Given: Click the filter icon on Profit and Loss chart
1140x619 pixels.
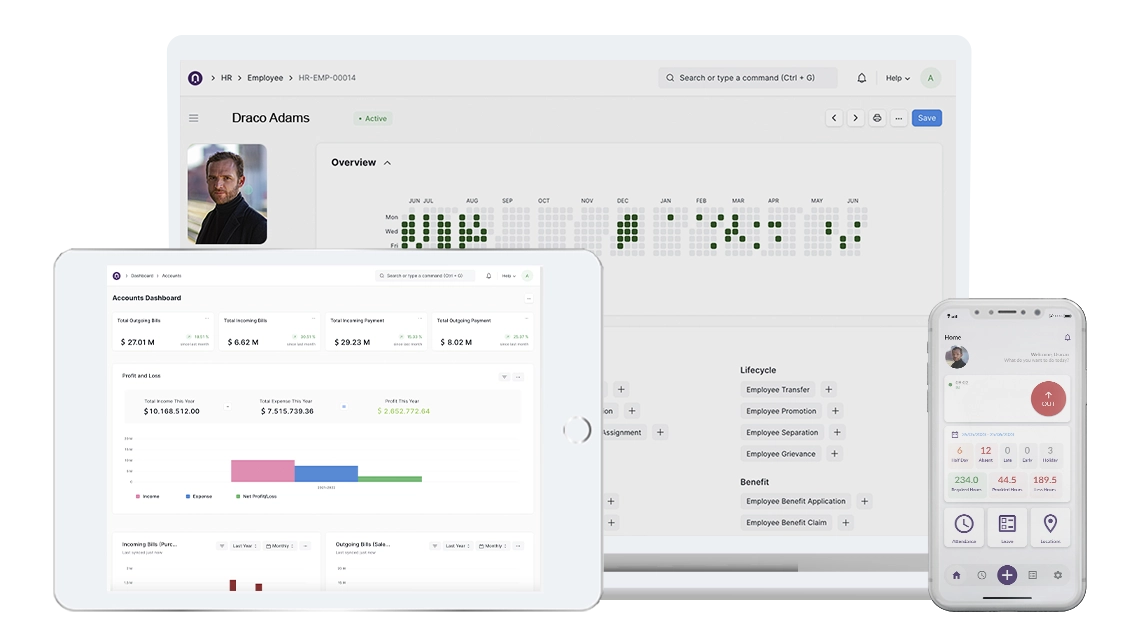Looking at the screenshot, I should (x=504, y=377).
